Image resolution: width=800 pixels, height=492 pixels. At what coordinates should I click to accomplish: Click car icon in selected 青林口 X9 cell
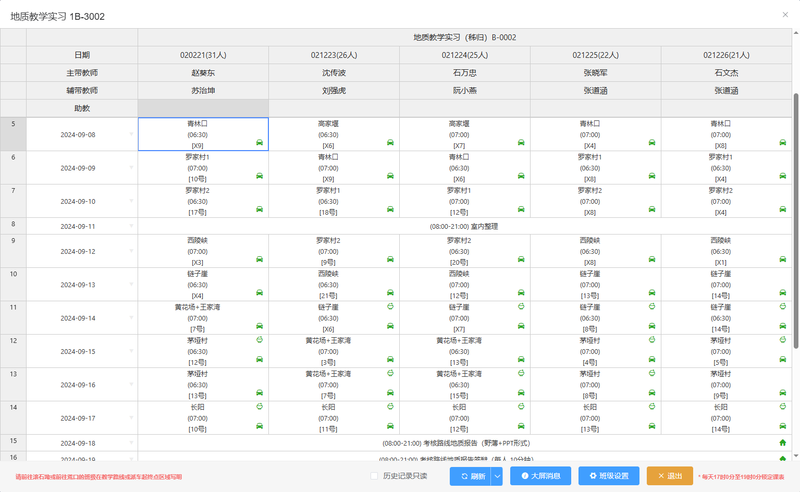point(260,143)
